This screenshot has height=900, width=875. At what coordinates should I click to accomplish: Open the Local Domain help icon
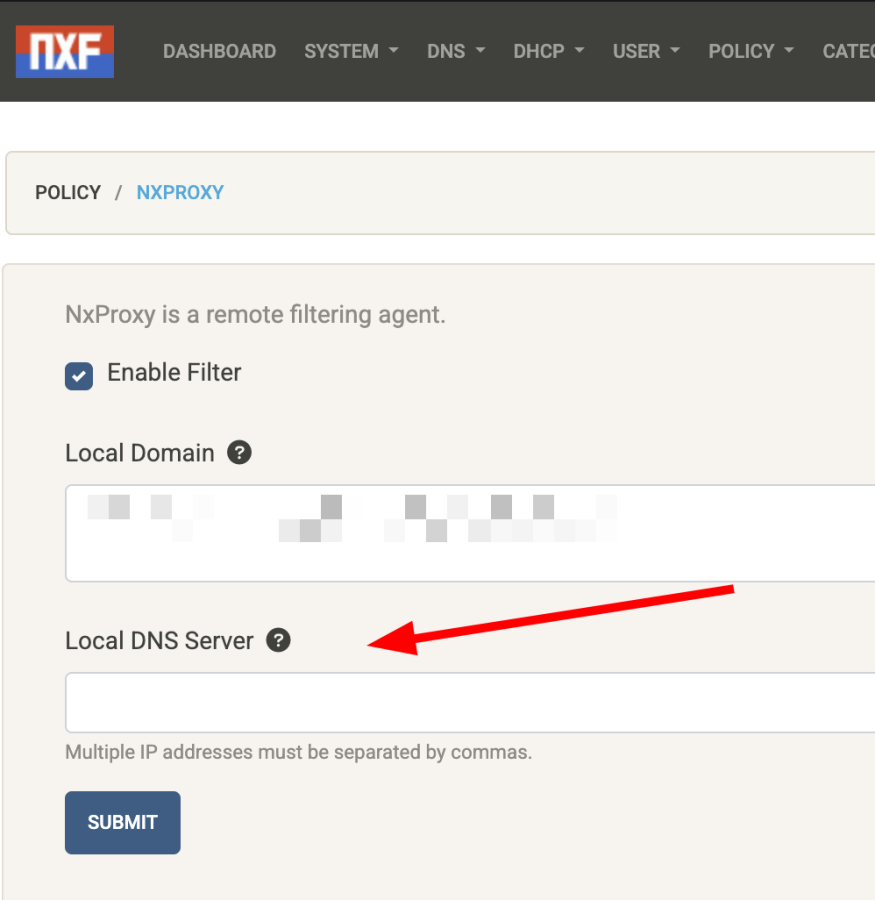point(239,452)
